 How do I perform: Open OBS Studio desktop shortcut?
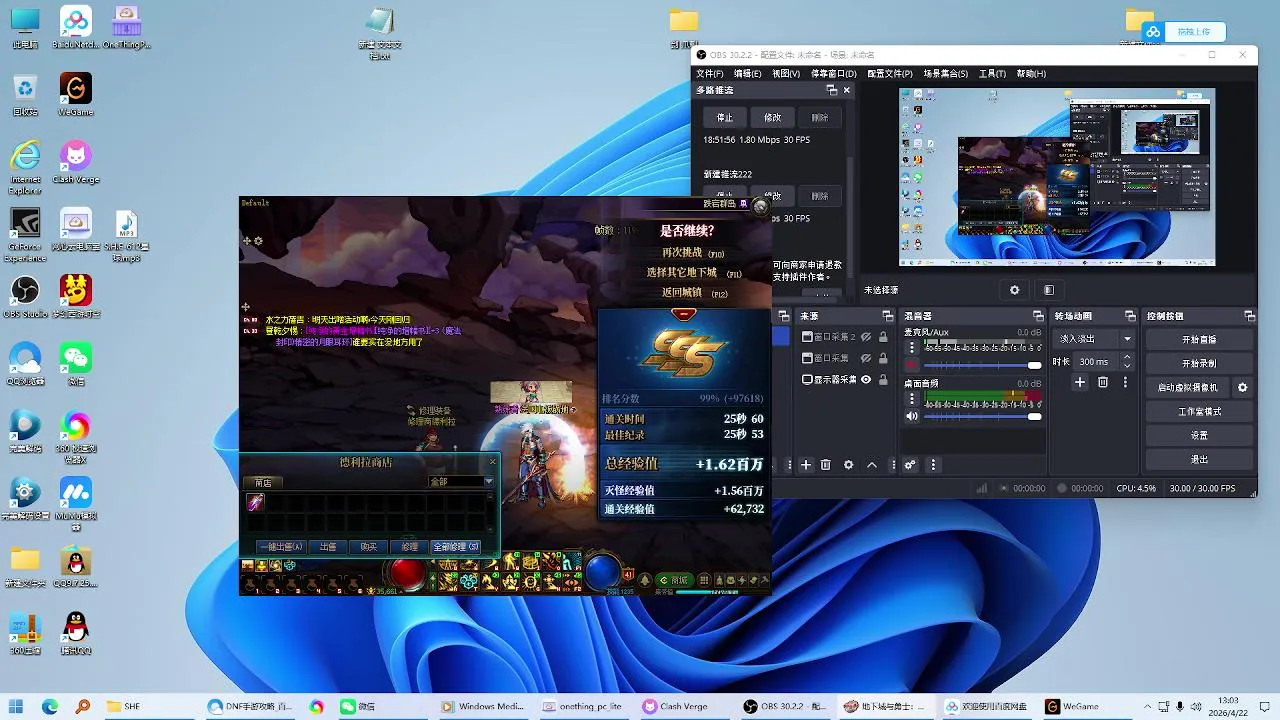25,297
